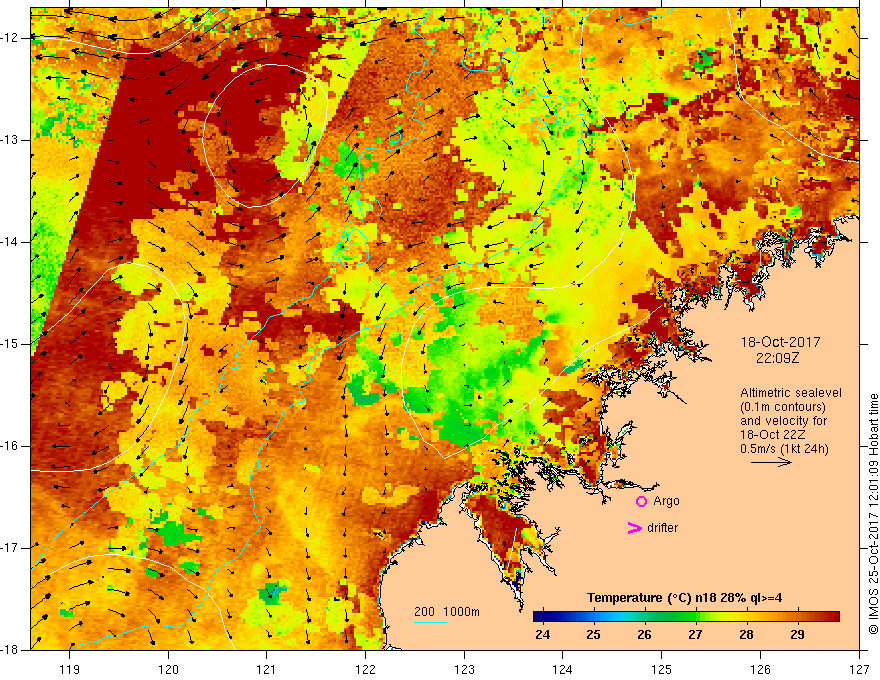Click the colorbar value 26

click(644, 635)
